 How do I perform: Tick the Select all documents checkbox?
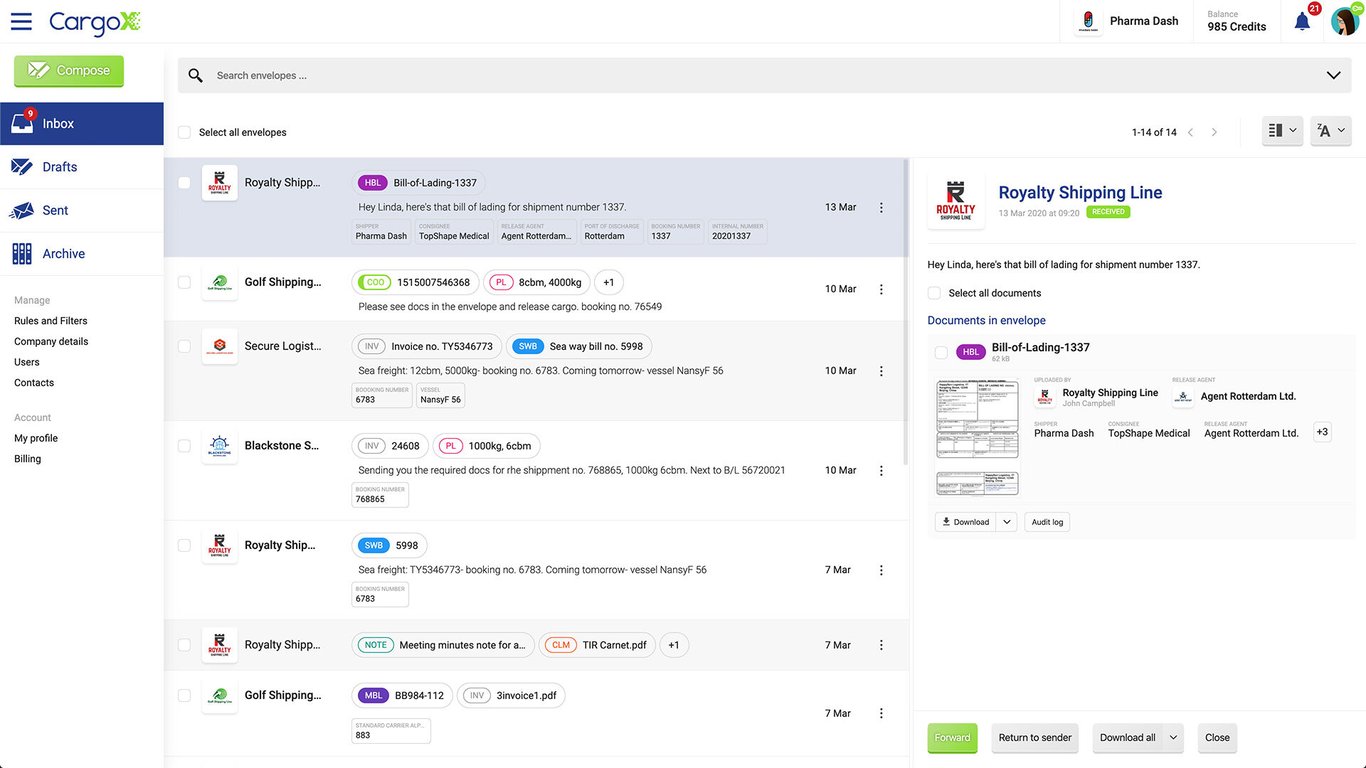pyautogui.click(x=934, y=293)
